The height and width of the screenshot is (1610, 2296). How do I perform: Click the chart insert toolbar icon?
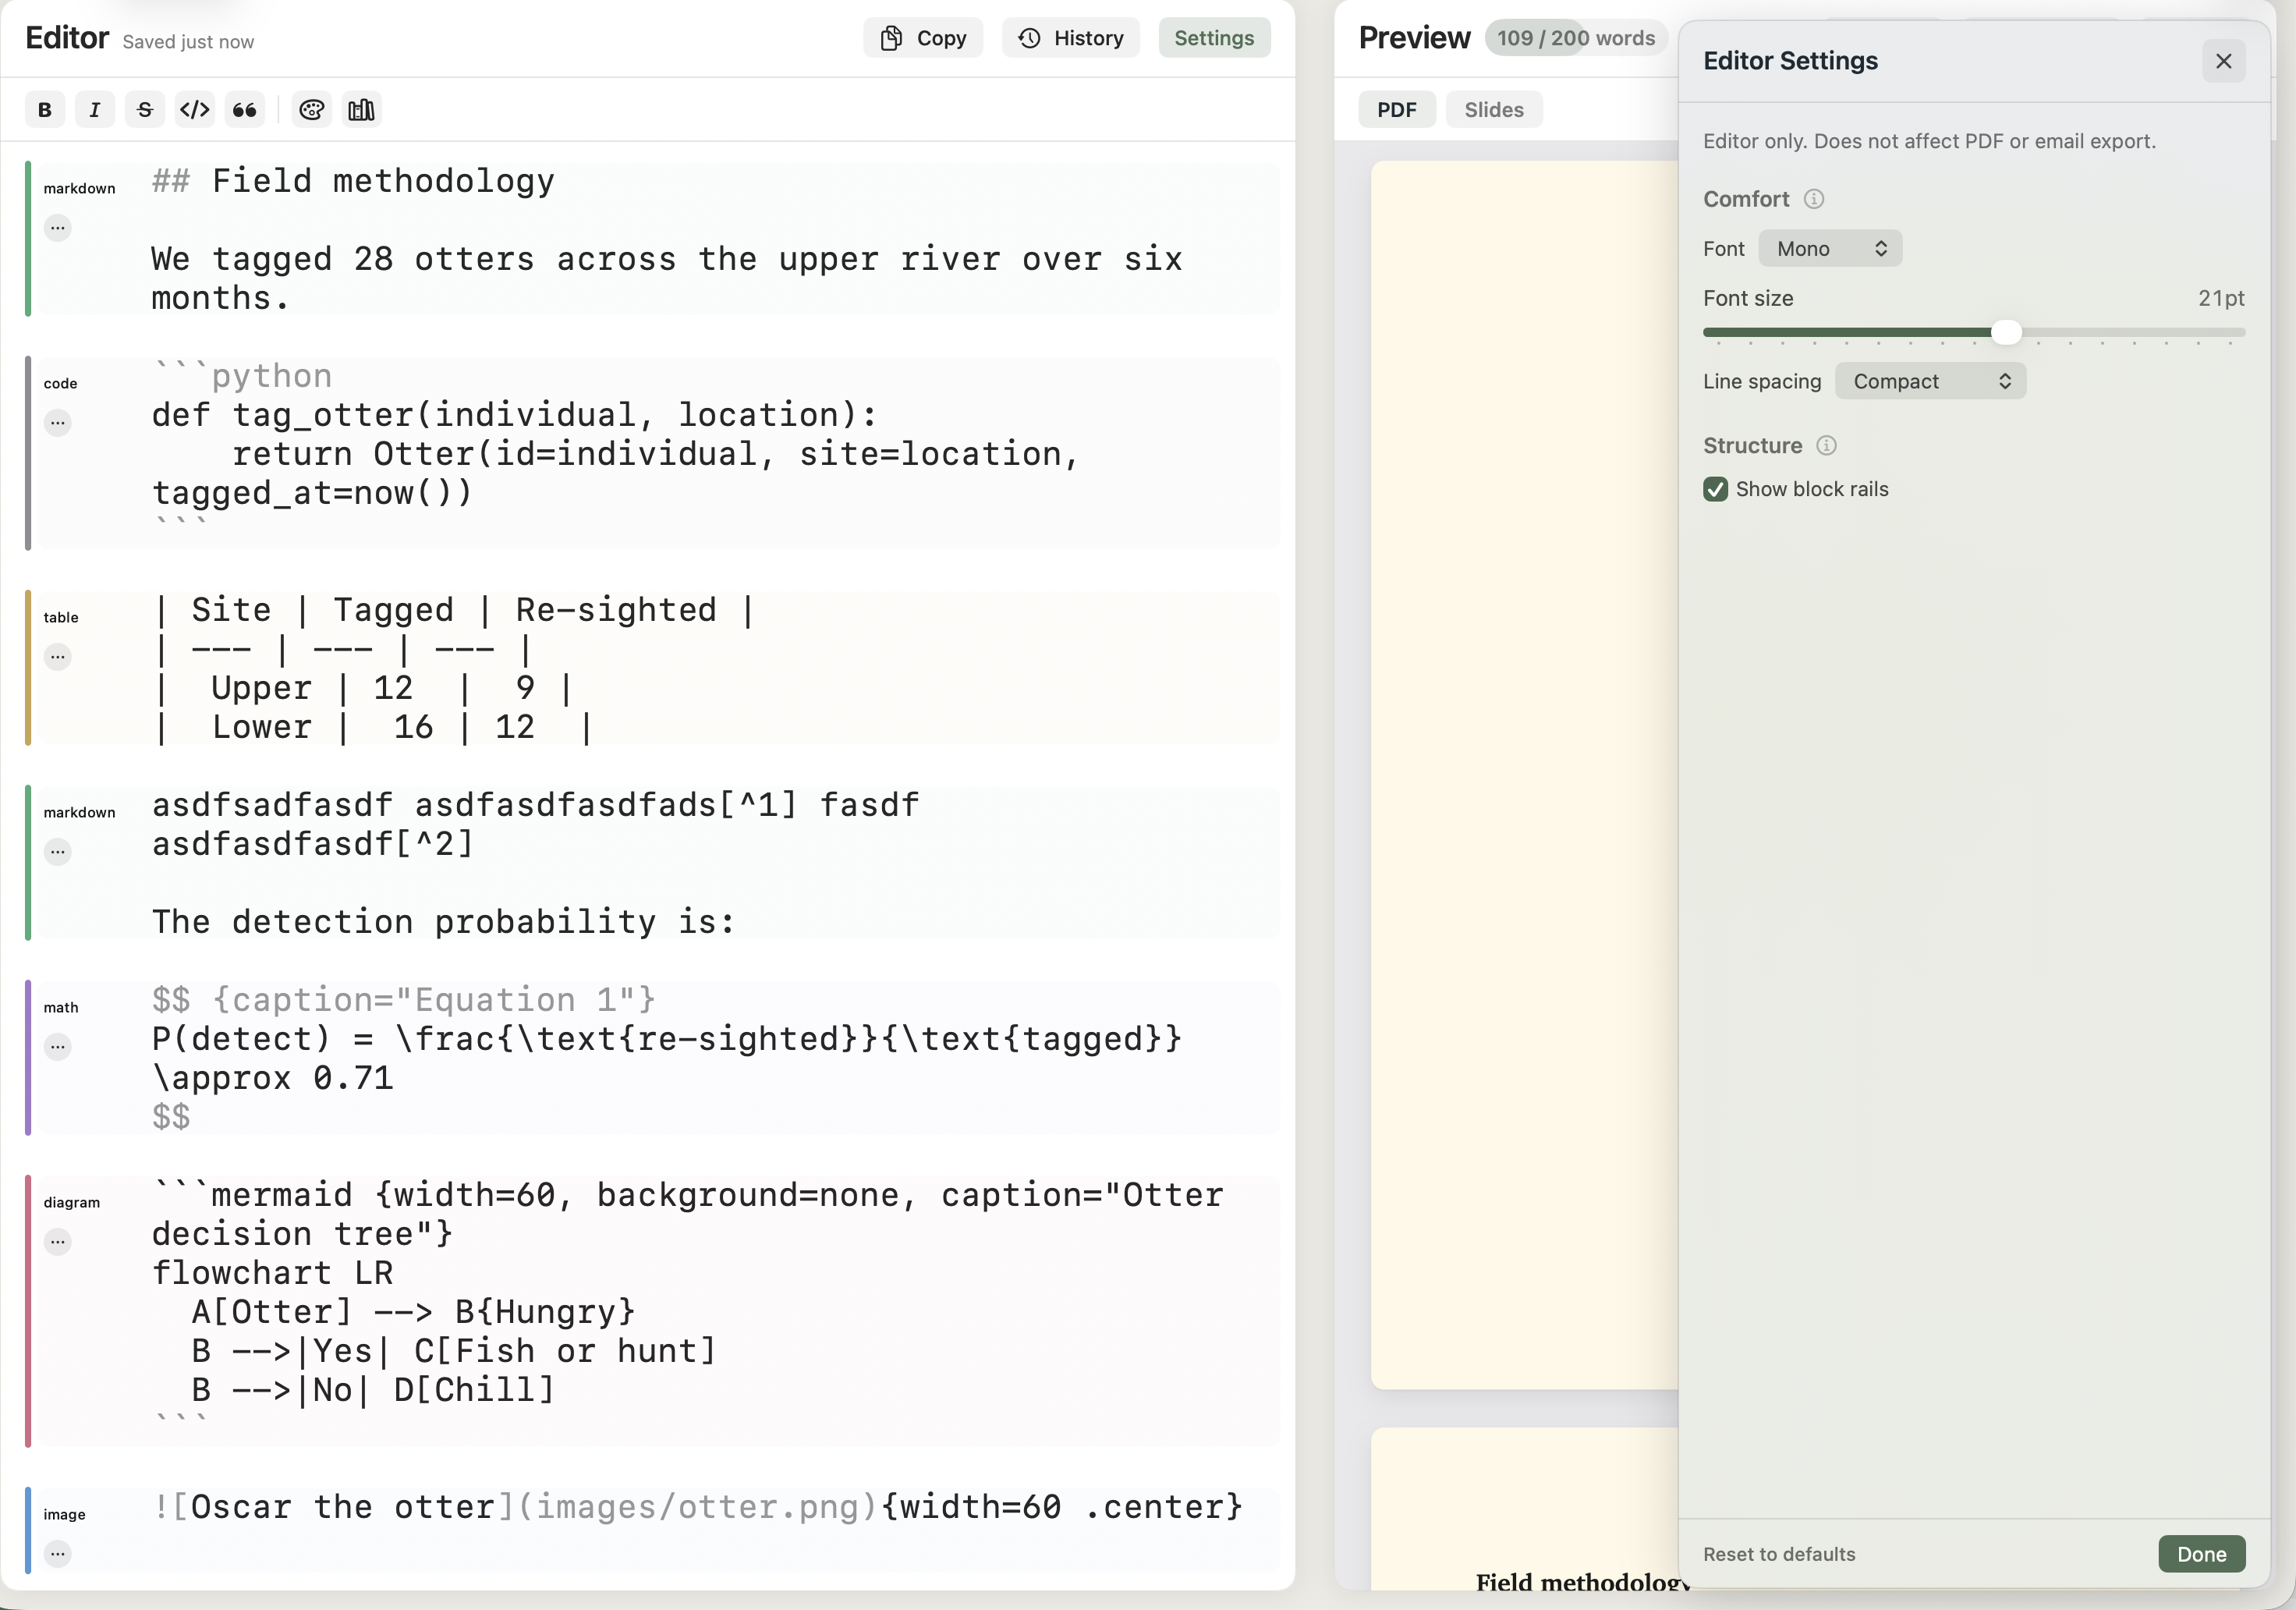(x=362, y=110)
